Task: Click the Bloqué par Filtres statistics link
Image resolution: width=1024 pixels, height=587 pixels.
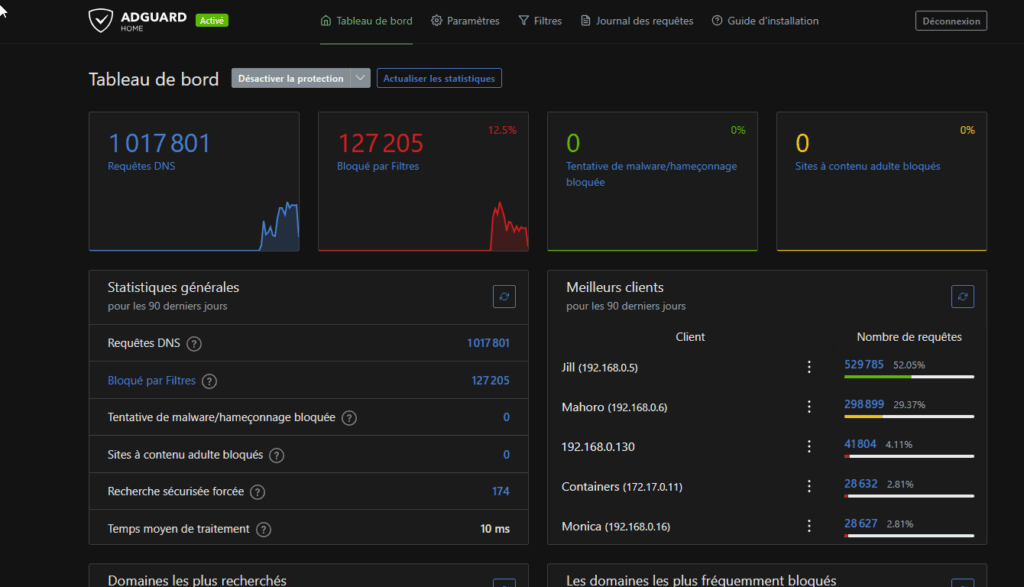Action: coord(152,380)
